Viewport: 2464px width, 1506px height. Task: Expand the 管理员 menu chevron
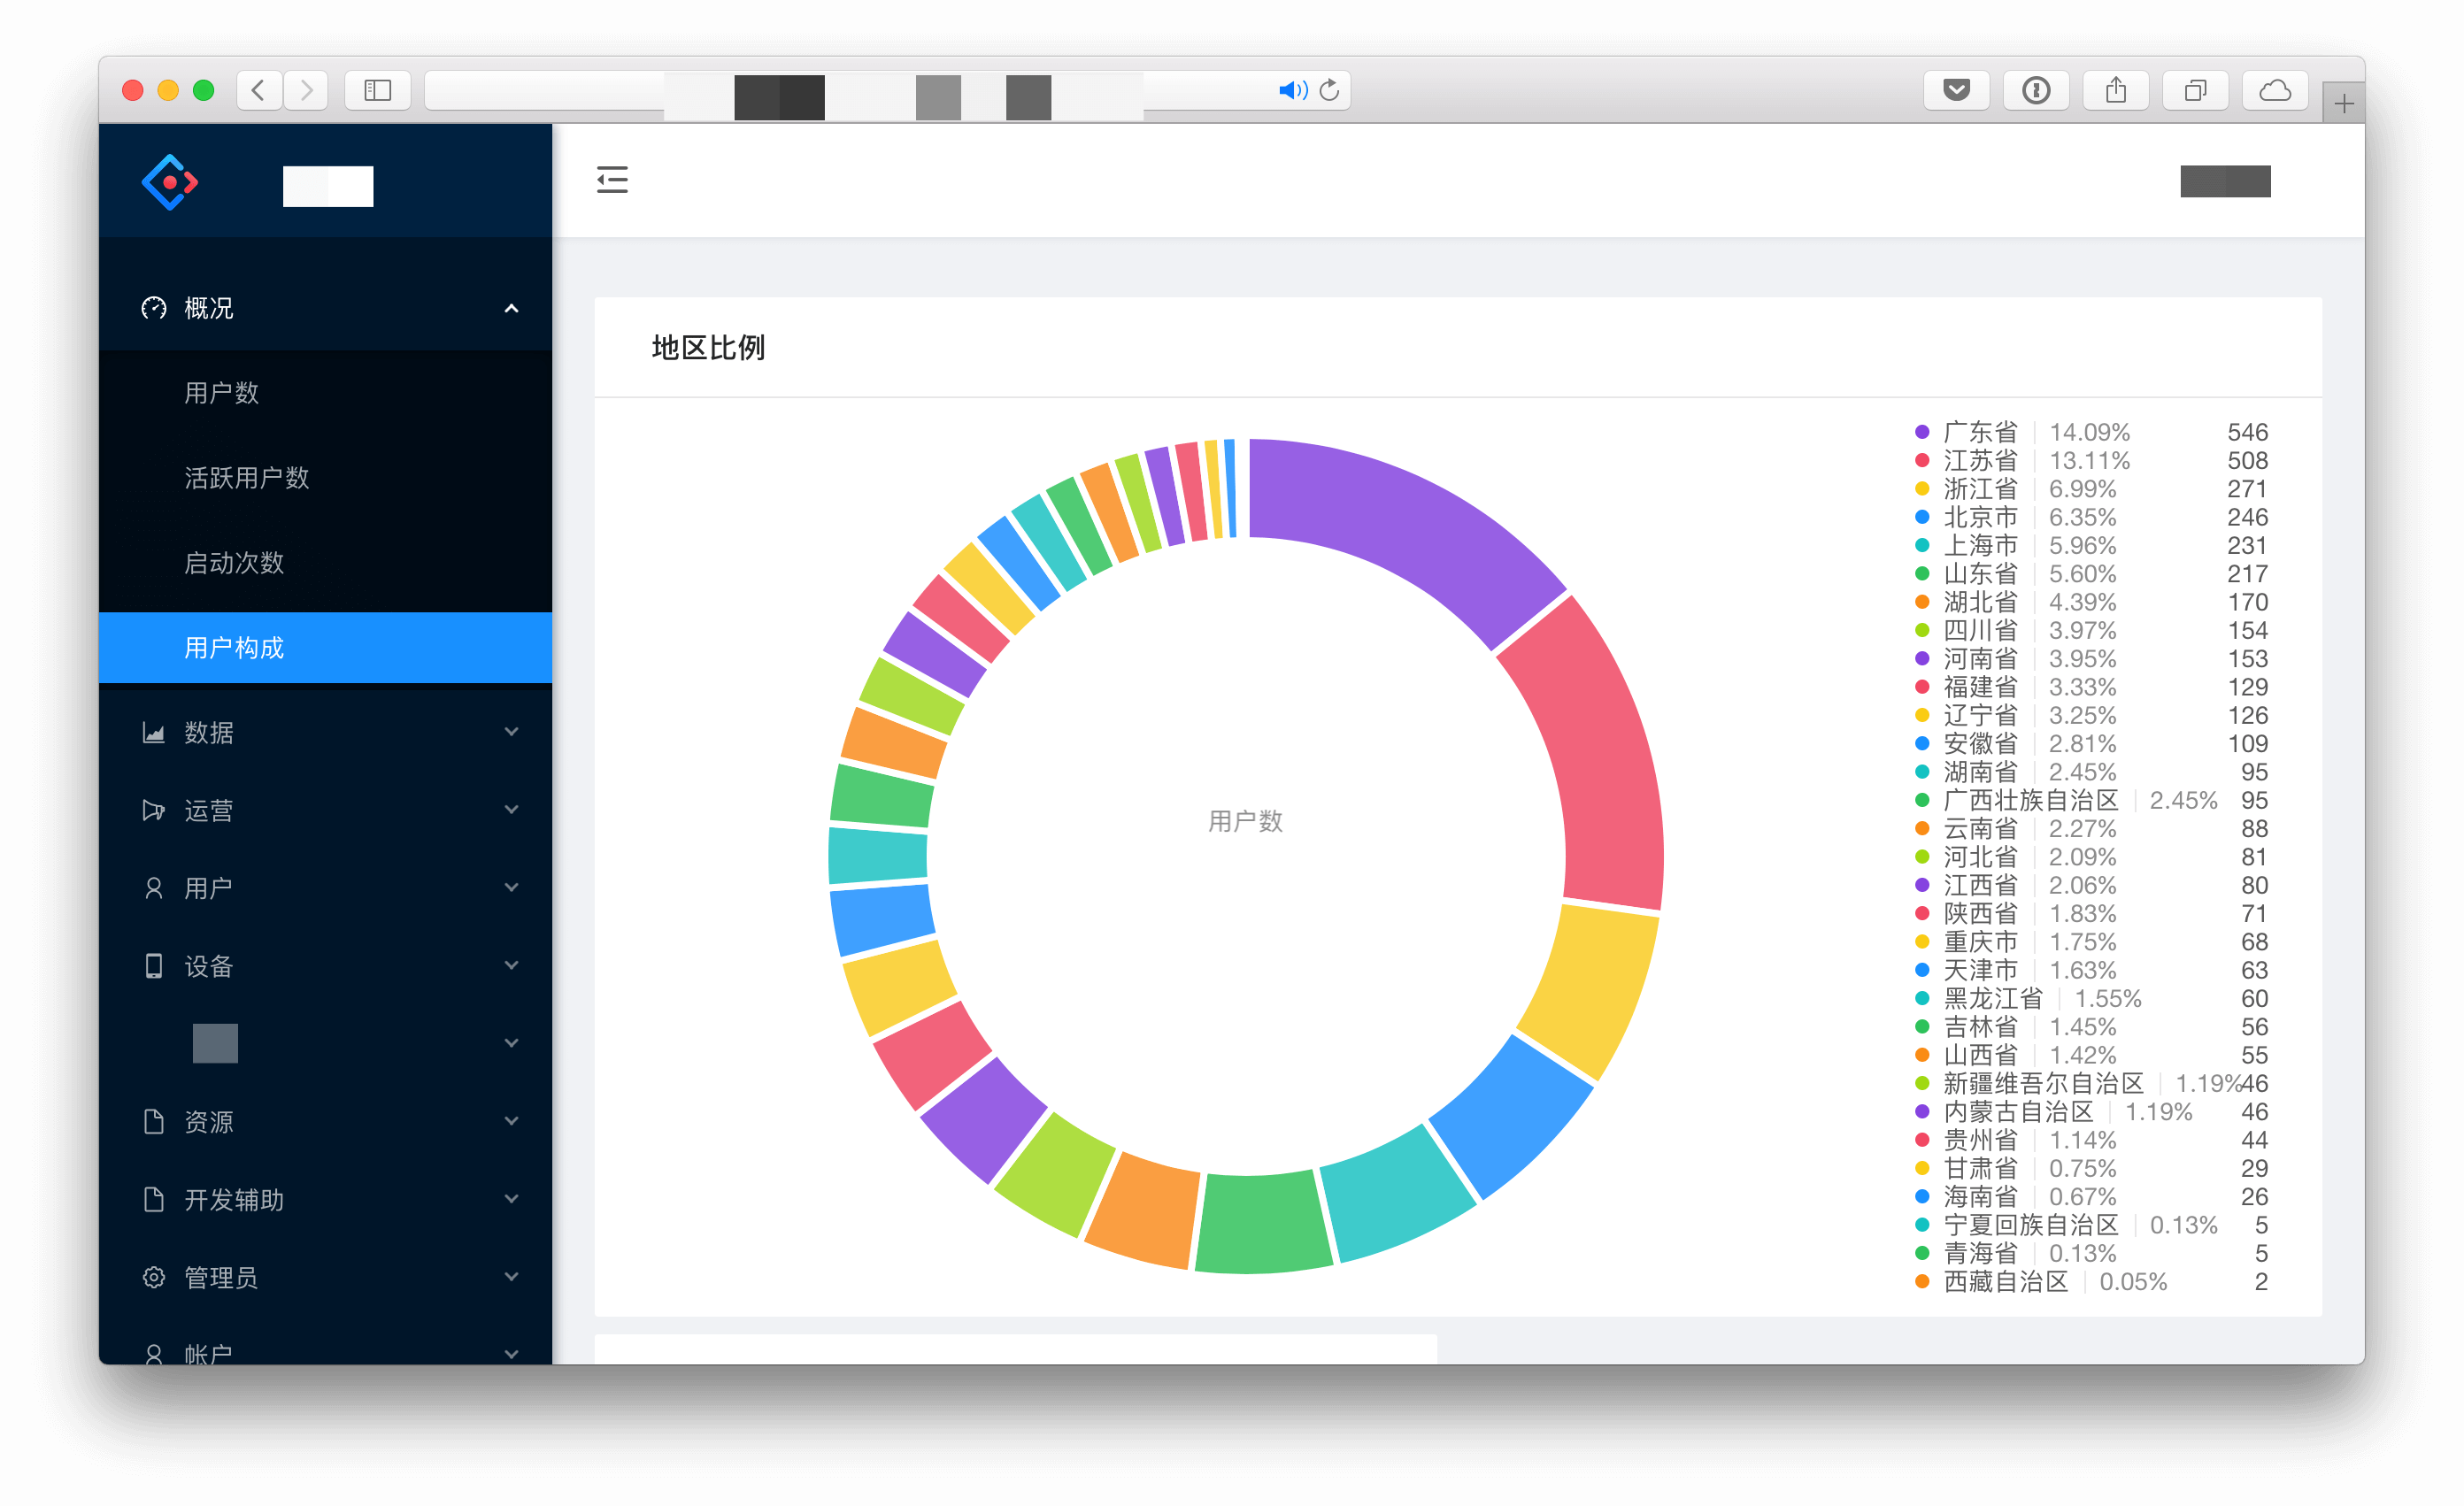[x=511, y=1277]
